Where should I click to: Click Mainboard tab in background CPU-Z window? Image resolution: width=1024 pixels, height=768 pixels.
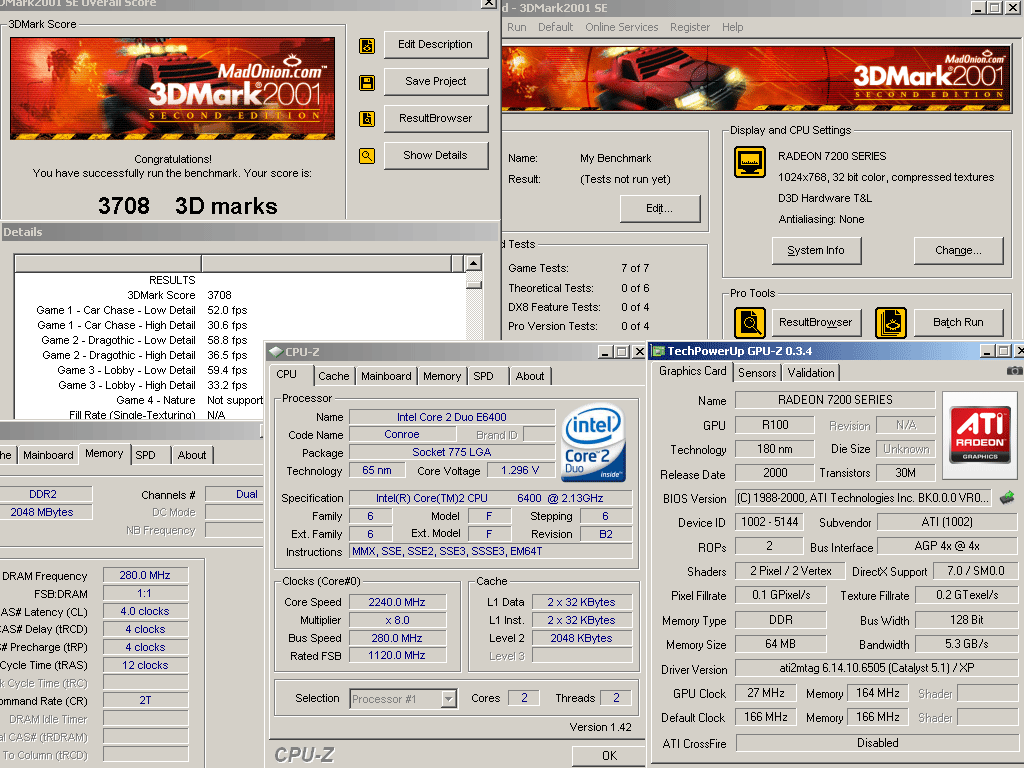tap(48, 455)
